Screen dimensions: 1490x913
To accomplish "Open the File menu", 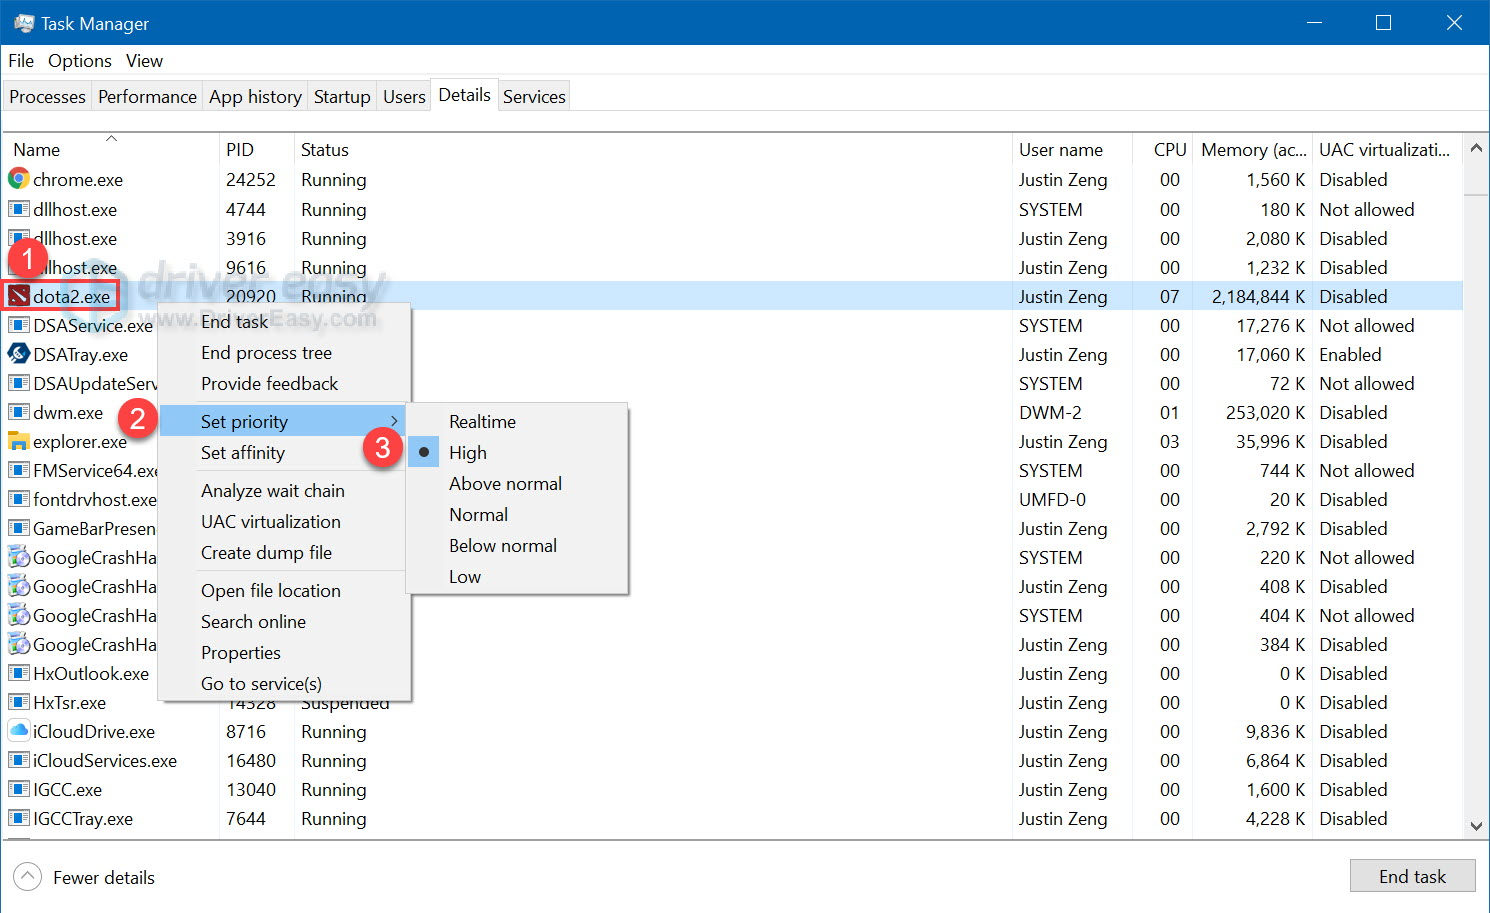I will 21,60.
